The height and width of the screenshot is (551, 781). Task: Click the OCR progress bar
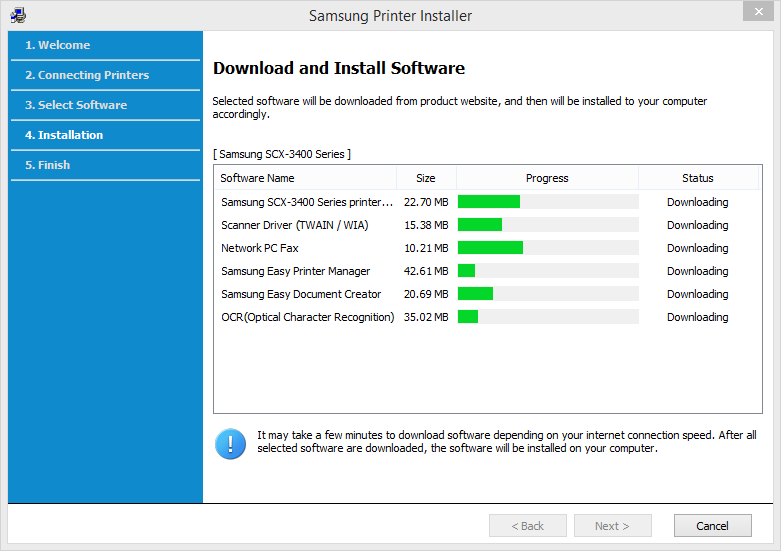[548, 317]
